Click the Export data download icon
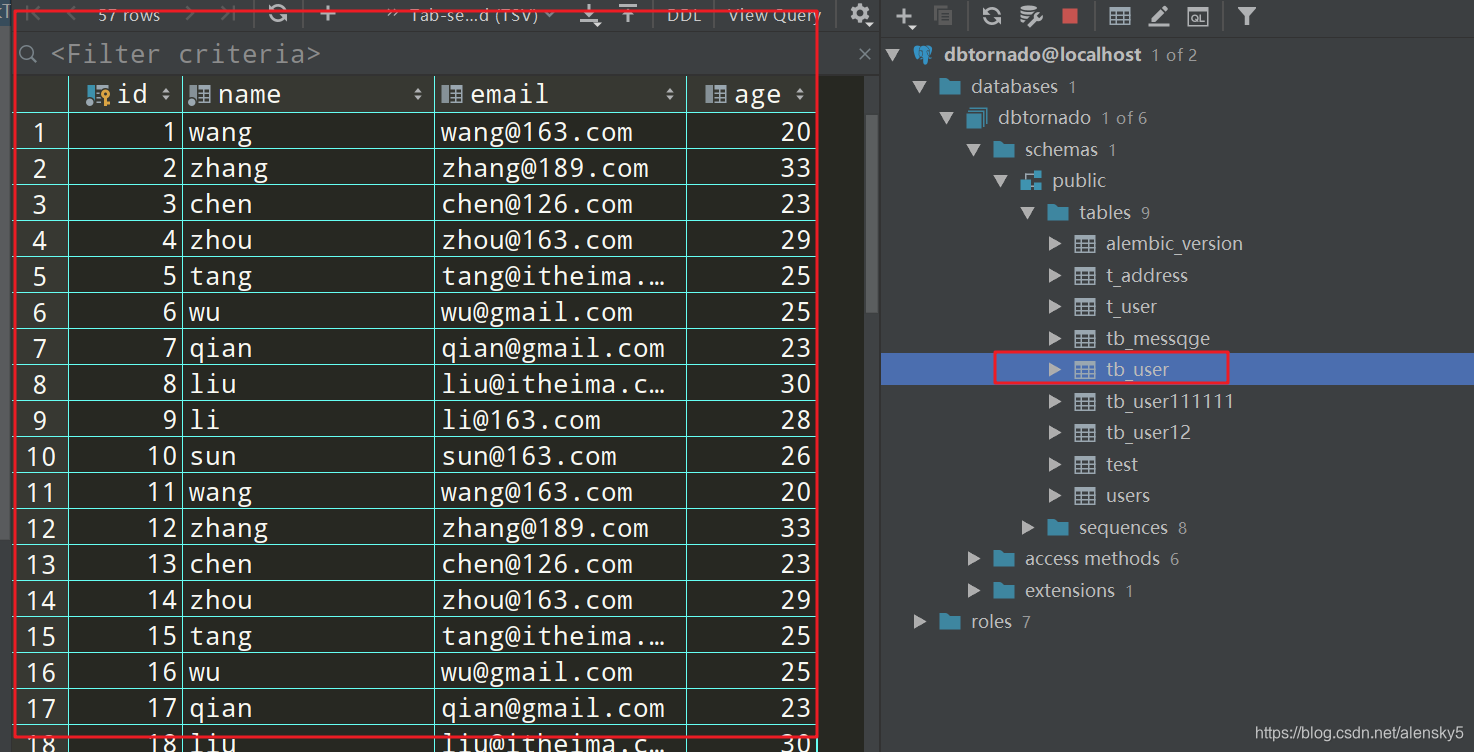Viewport: 1474px width, 752px height. pyautogui.click(x=591, y=14)
